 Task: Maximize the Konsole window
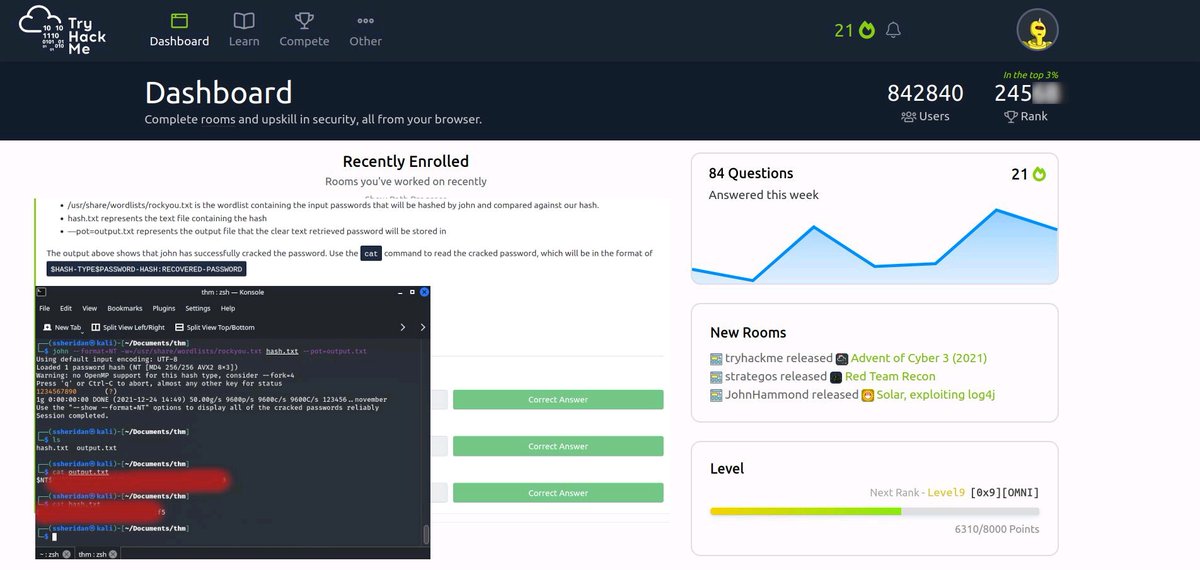pos(412,292)
